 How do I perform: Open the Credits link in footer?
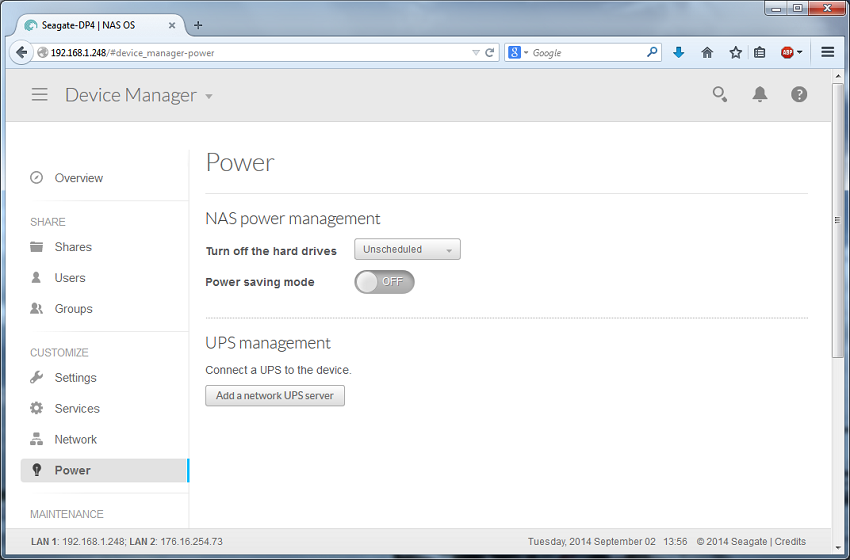point(790,542)
